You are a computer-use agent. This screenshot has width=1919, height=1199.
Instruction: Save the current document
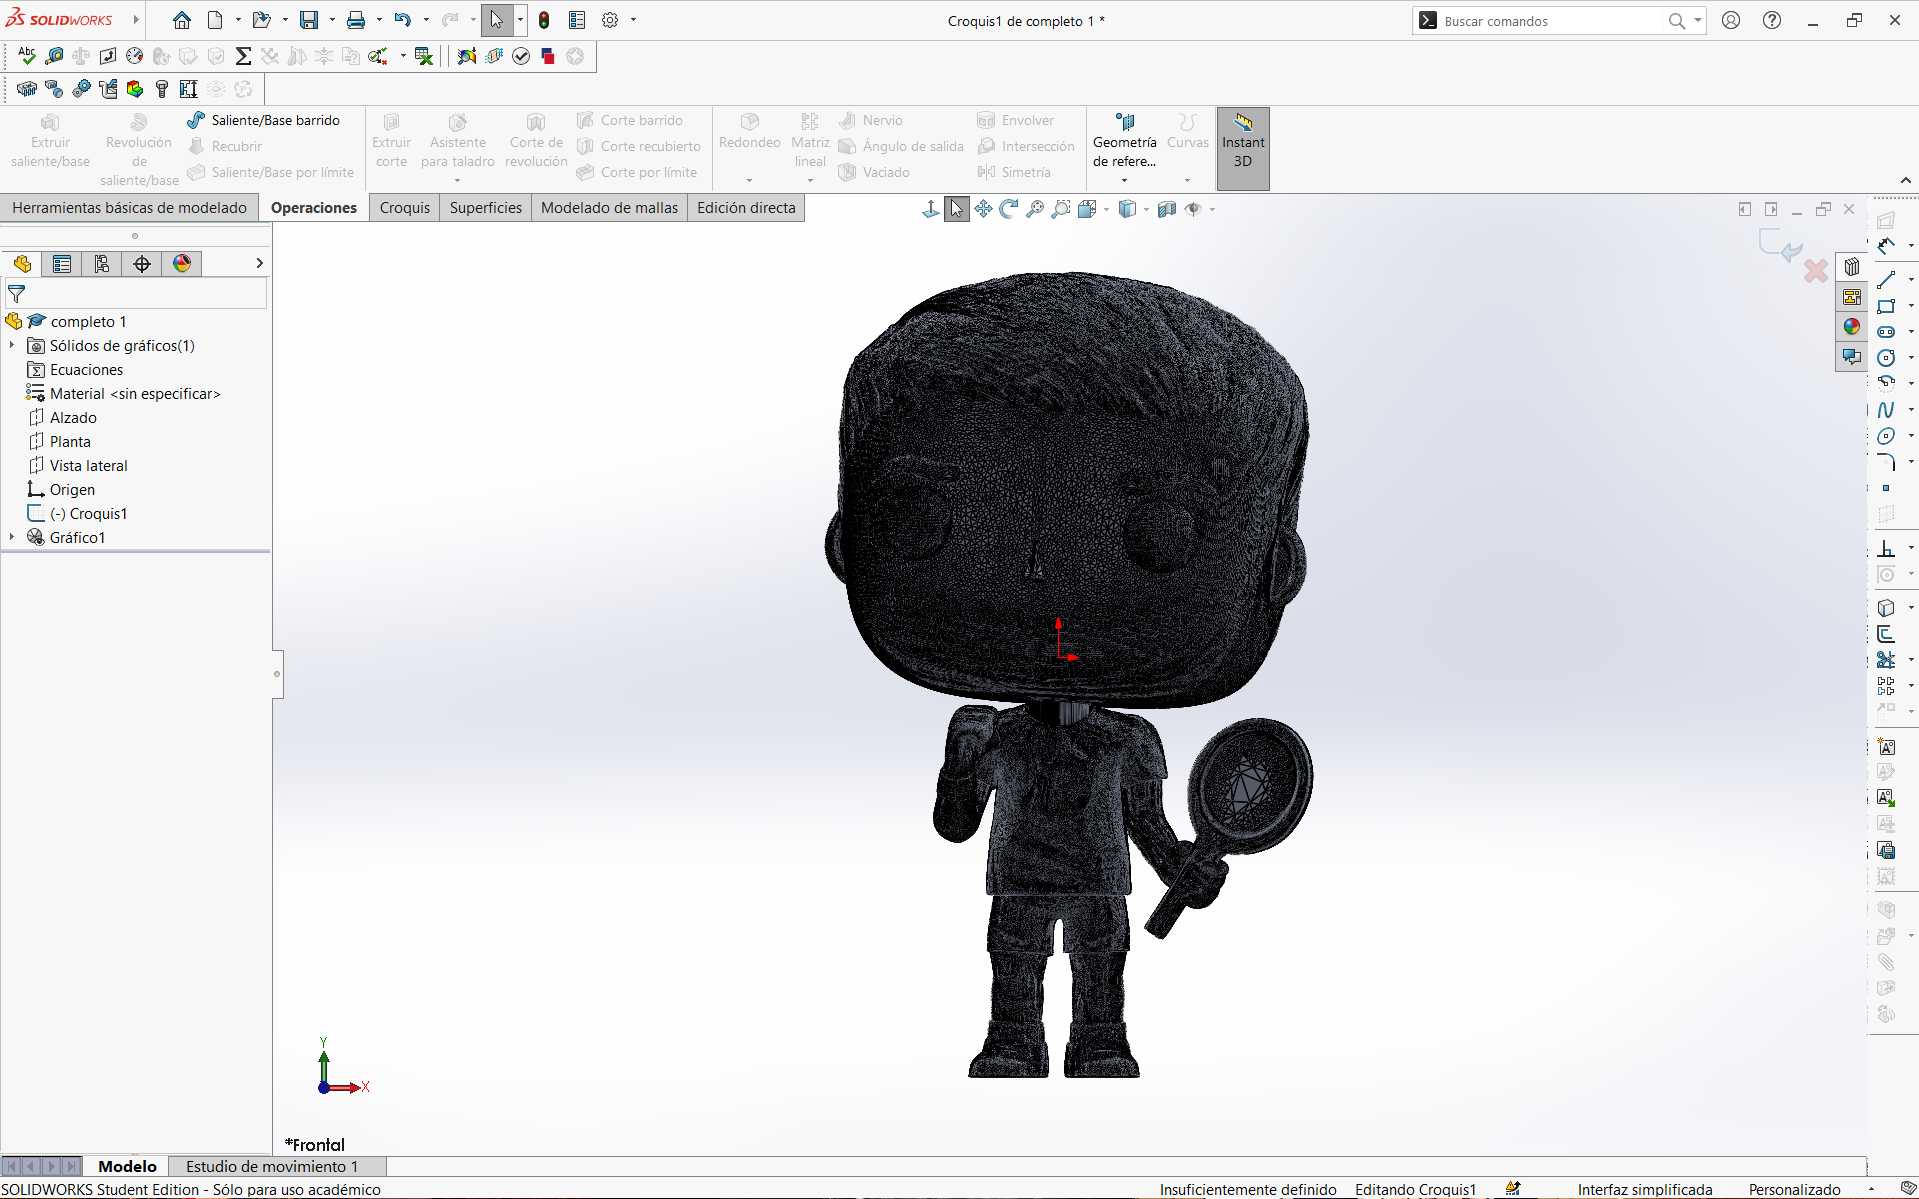pos(309,20)
